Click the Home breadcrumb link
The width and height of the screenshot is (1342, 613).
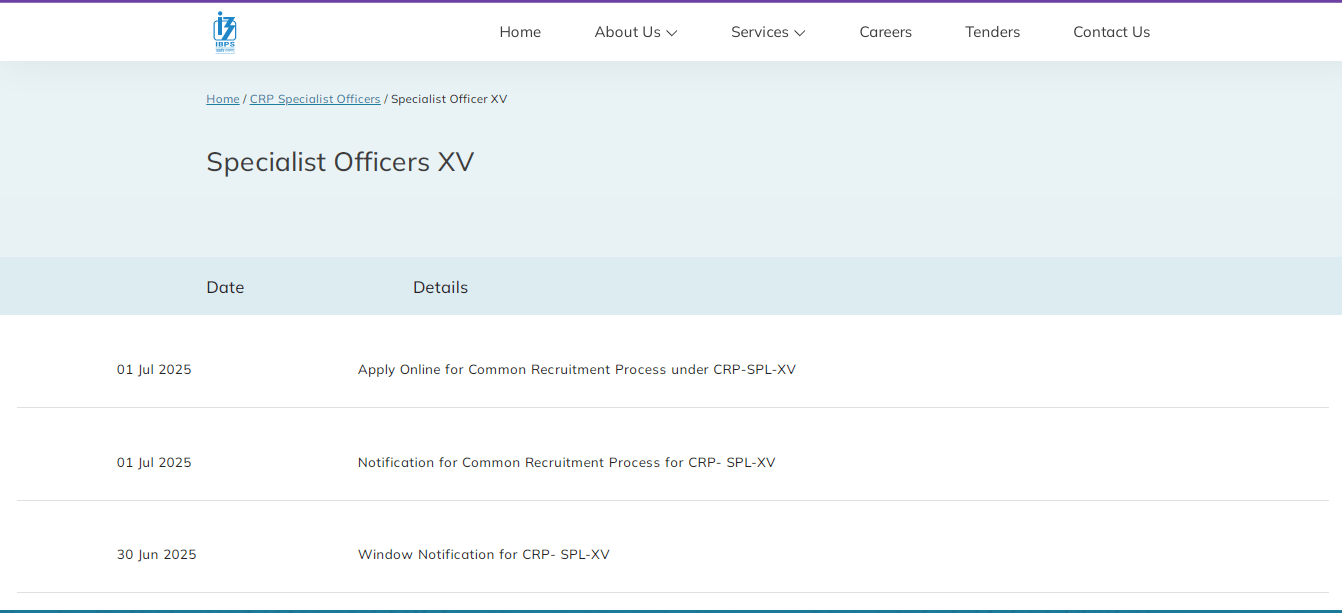pyautogui.click(x=223, y=99)
